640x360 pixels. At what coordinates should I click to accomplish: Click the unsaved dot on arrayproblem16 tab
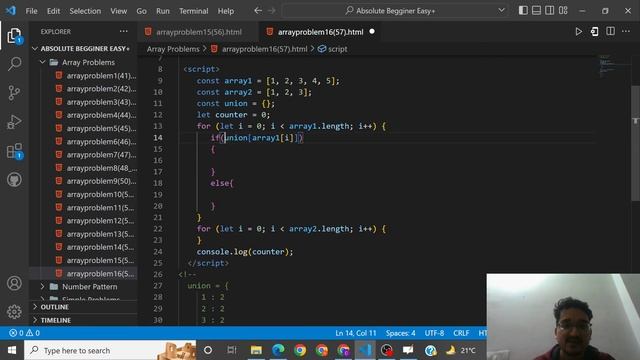pyautogui.click(x=372, y=31)
